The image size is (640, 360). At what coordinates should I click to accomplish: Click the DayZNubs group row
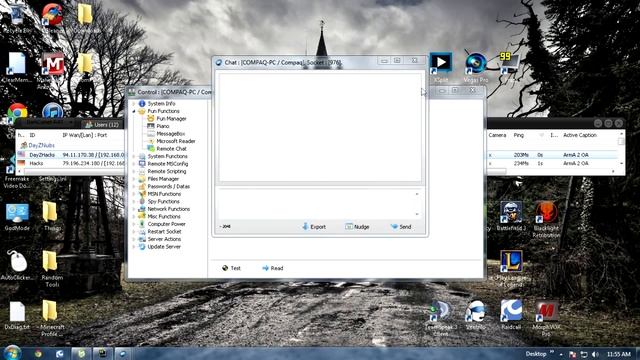pyautogui.click(x=41, y=145)
